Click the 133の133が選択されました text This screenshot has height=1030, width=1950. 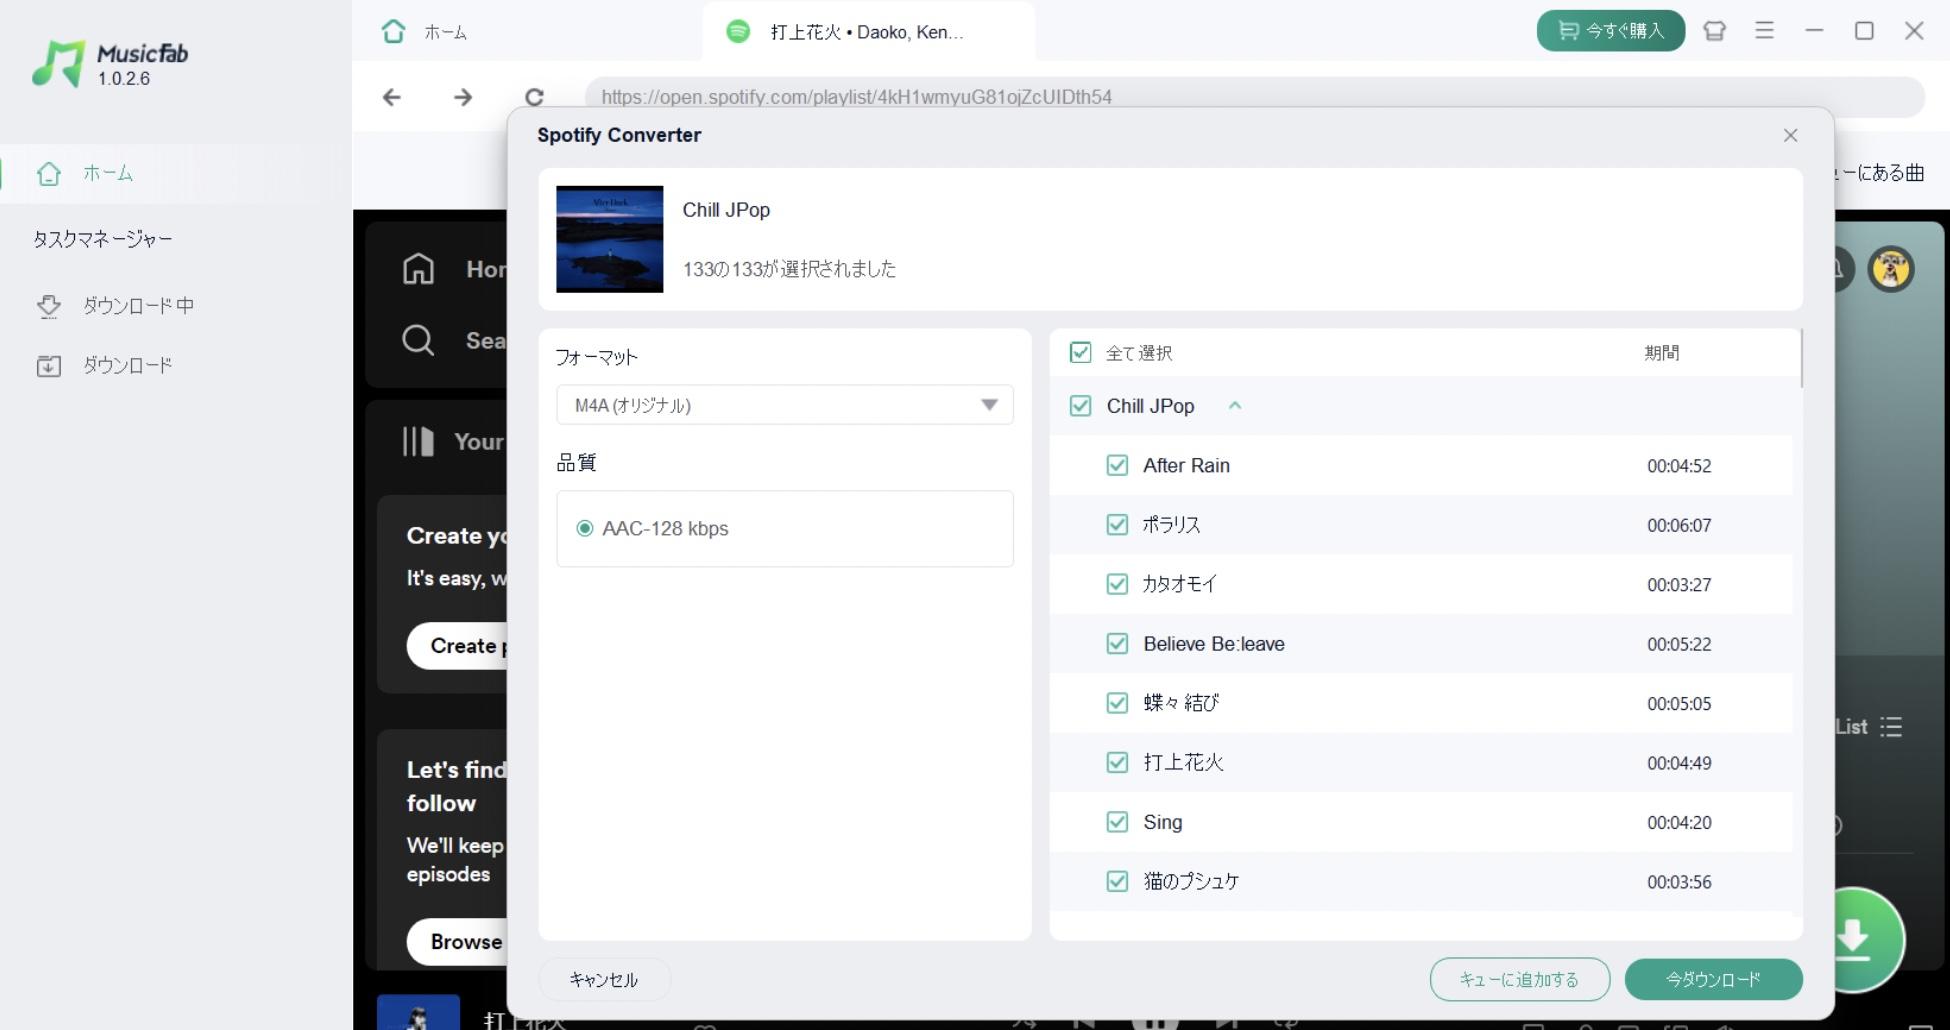[x=789, y=269]
